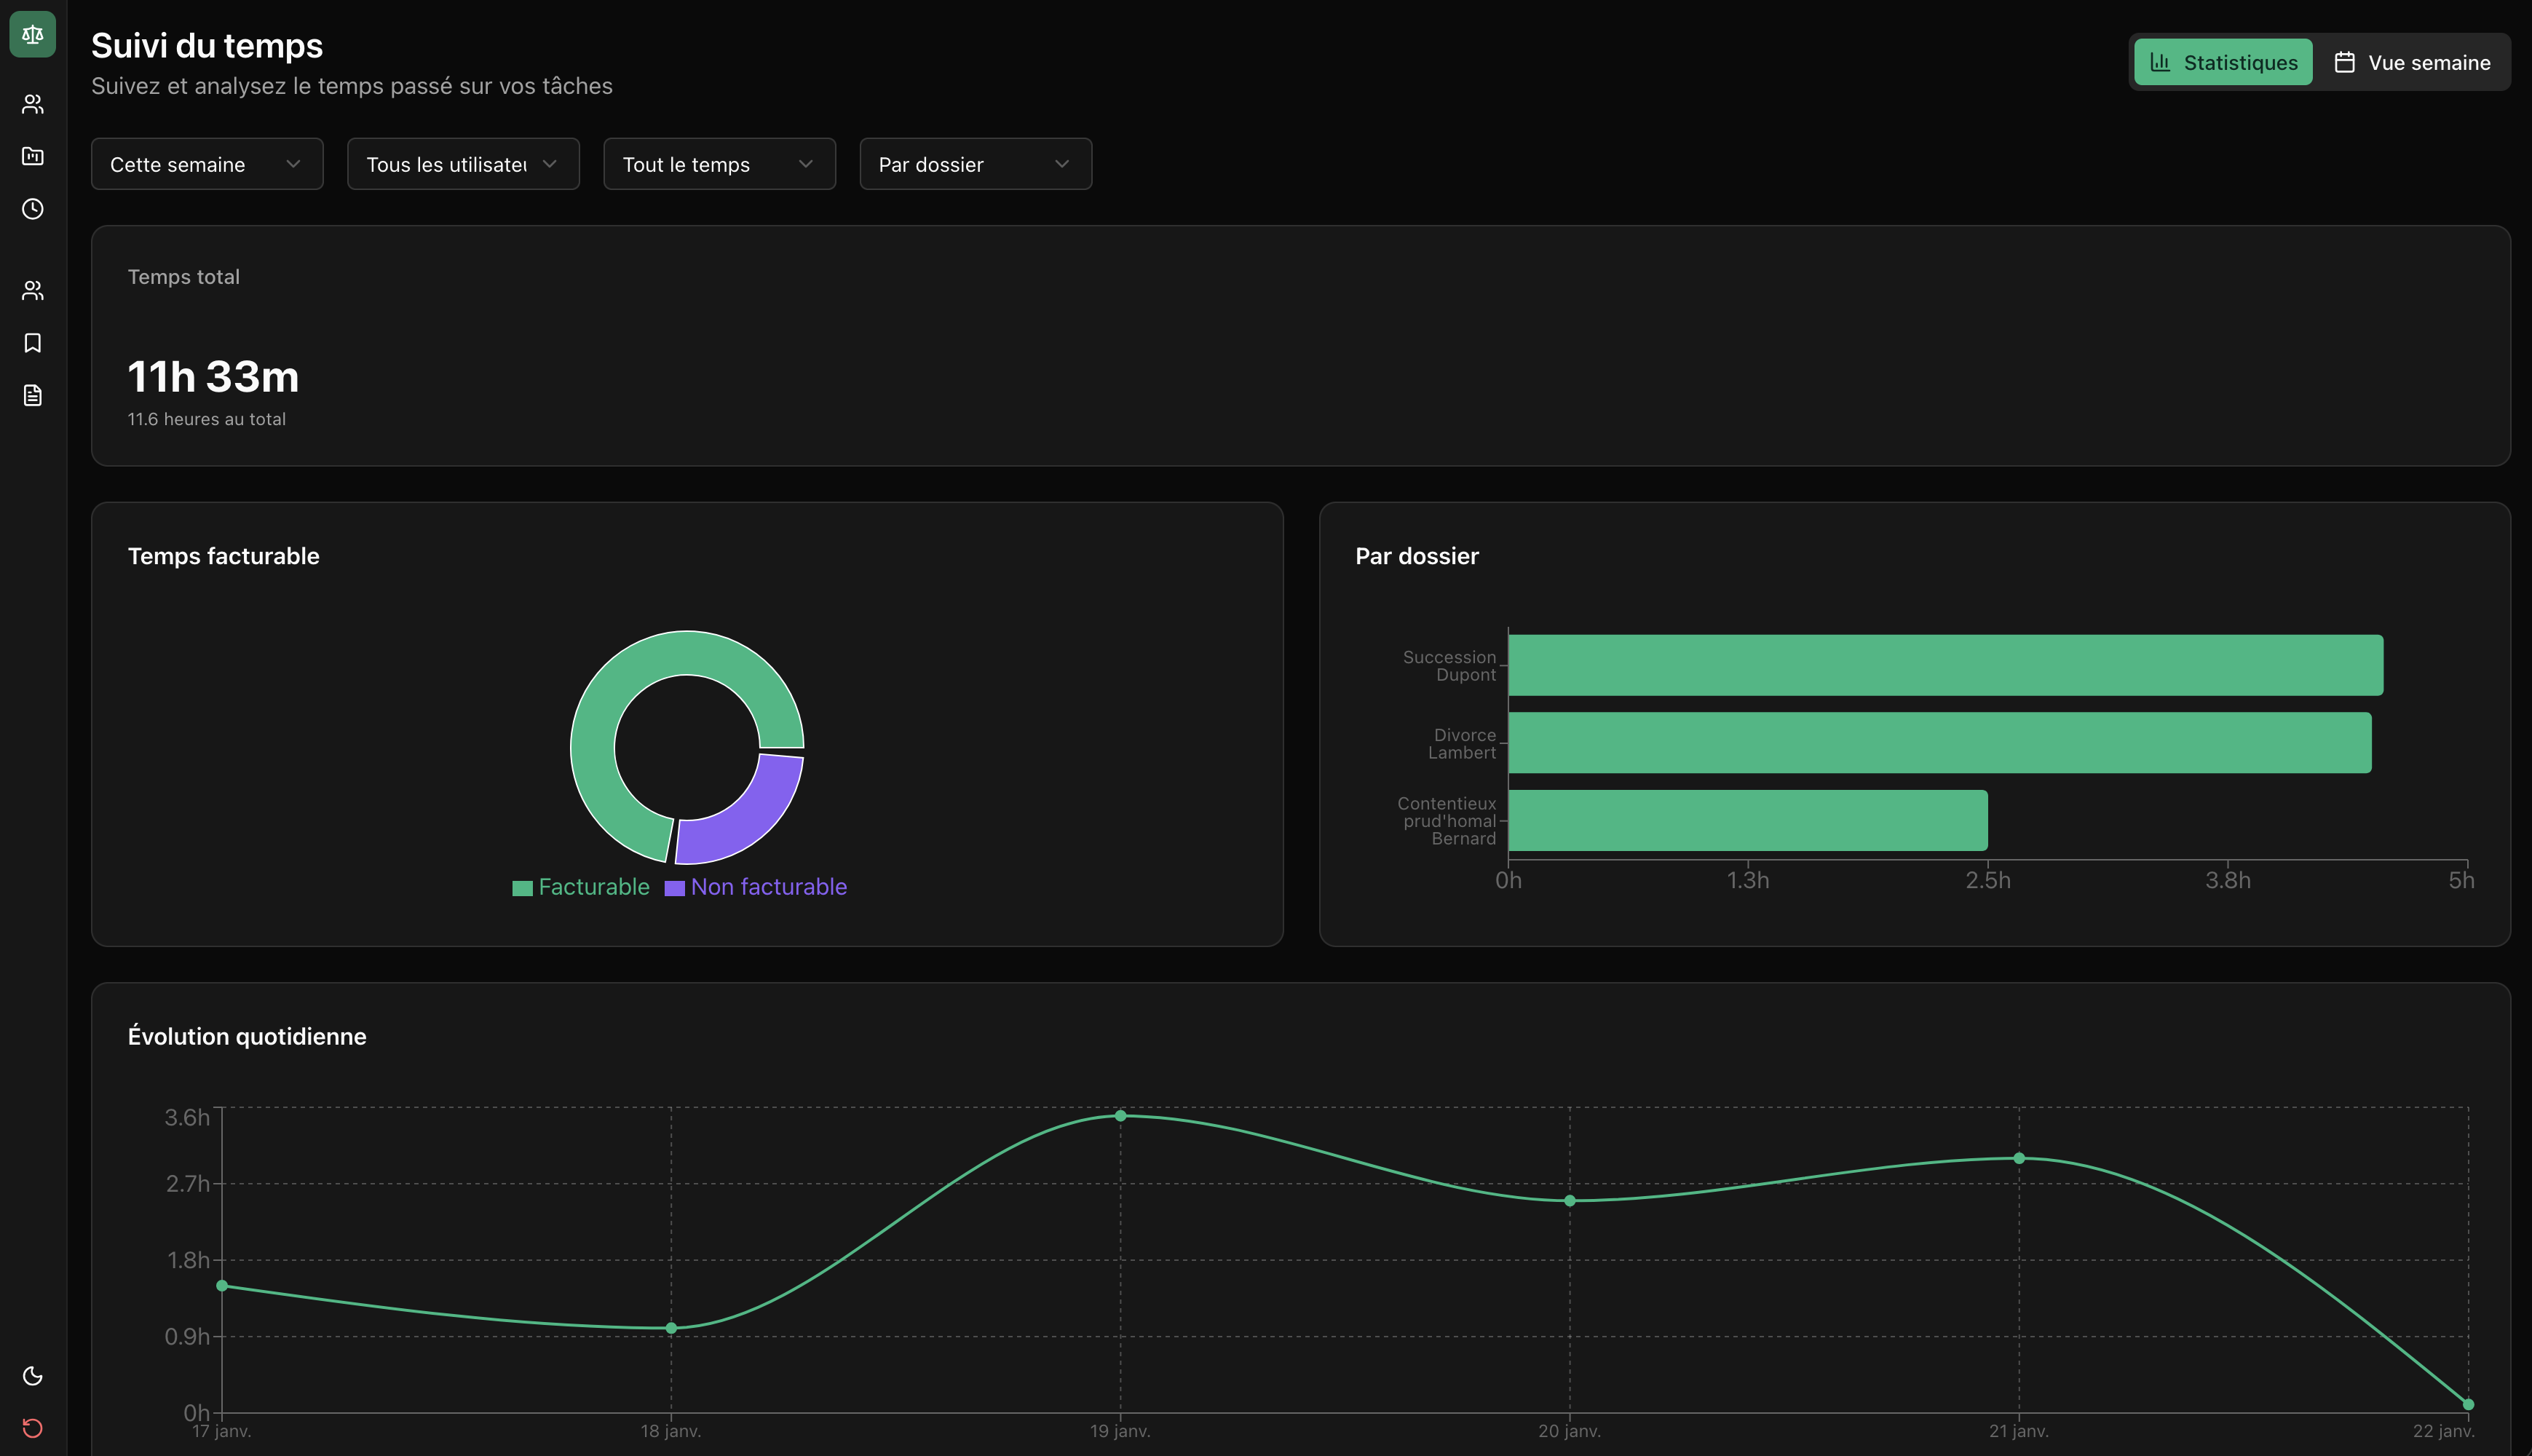Image resolution: width=2532 pixels, height=1456 pixels.
Task: Switch to the Vue semaine tab
Action: coord(2412,62)
